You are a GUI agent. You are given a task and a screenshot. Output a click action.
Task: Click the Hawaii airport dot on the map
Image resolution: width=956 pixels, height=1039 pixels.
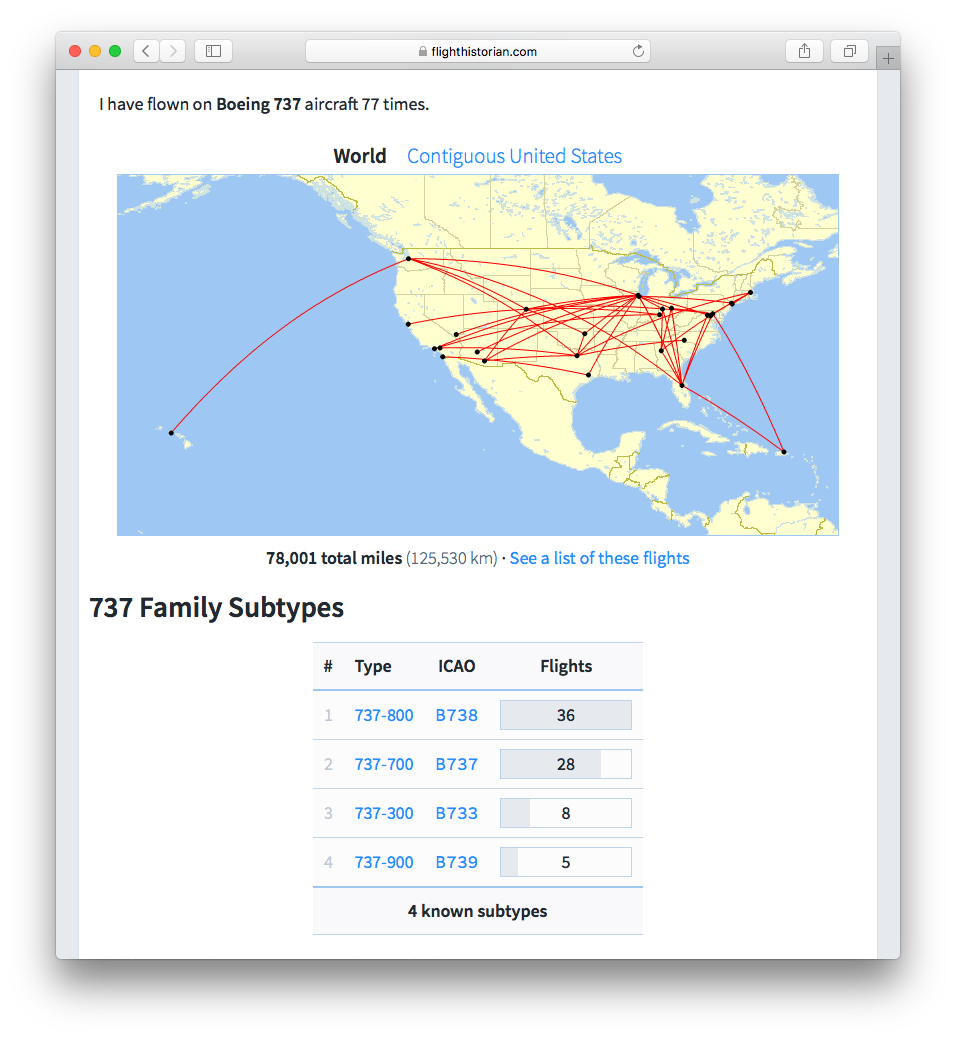pos(170,434)
